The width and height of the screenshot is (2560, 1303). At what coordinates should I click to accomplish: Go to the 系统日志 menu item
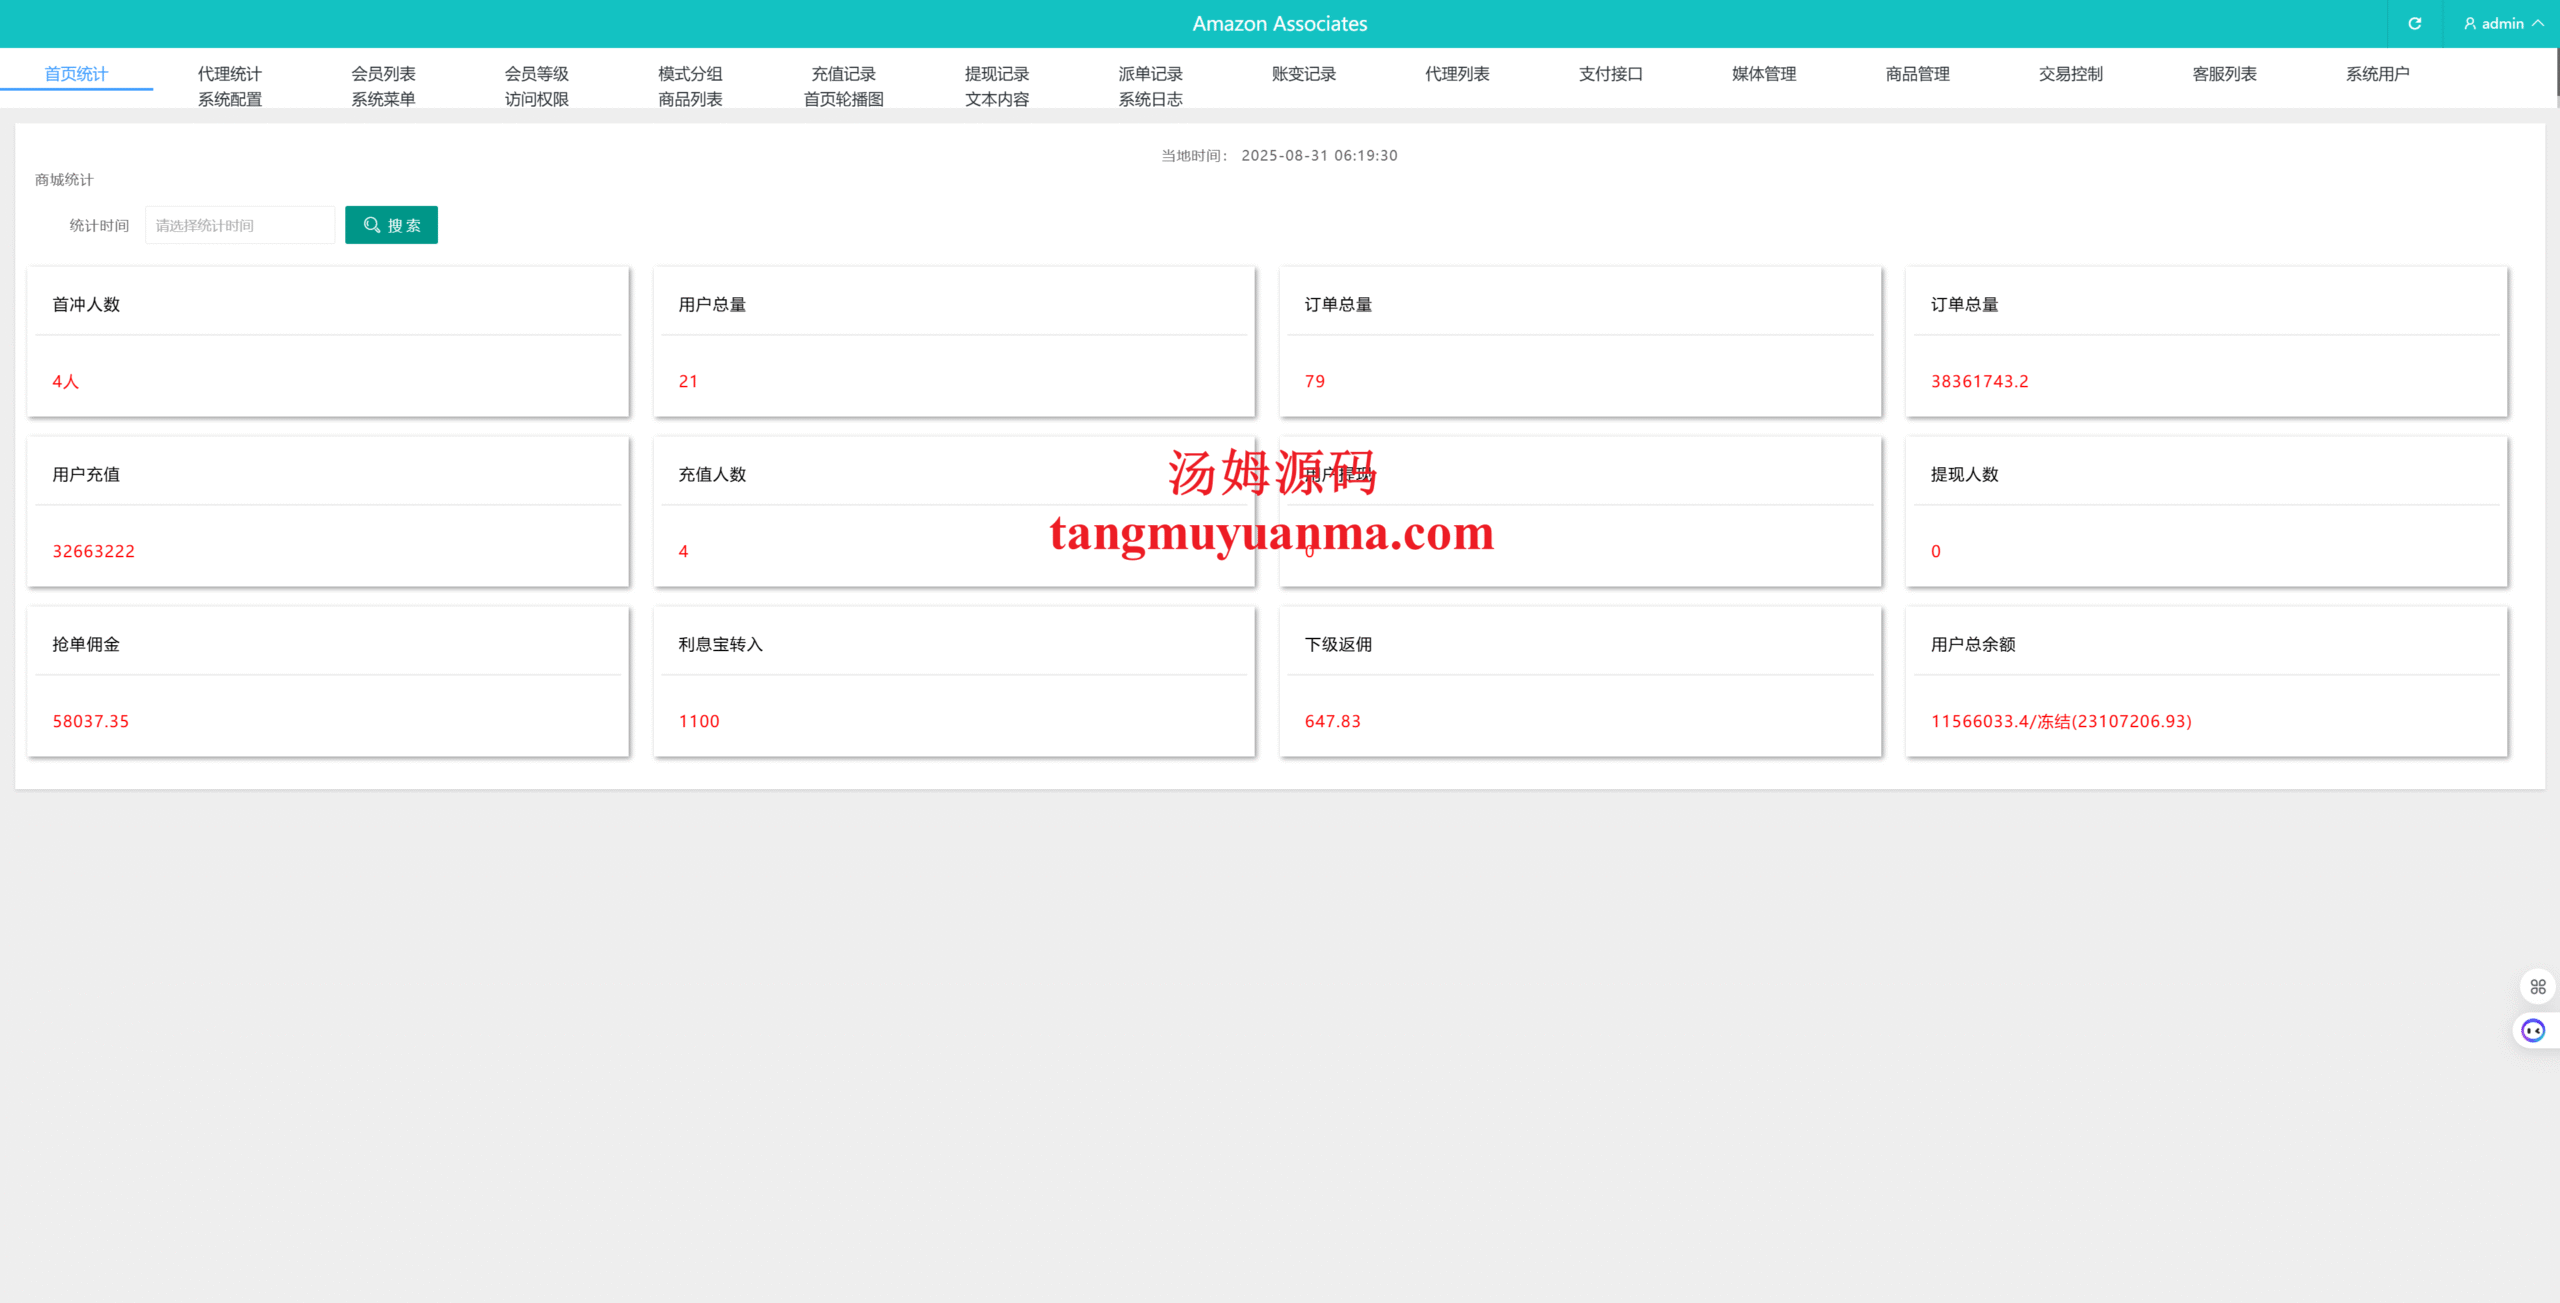tap(1150, 99)
